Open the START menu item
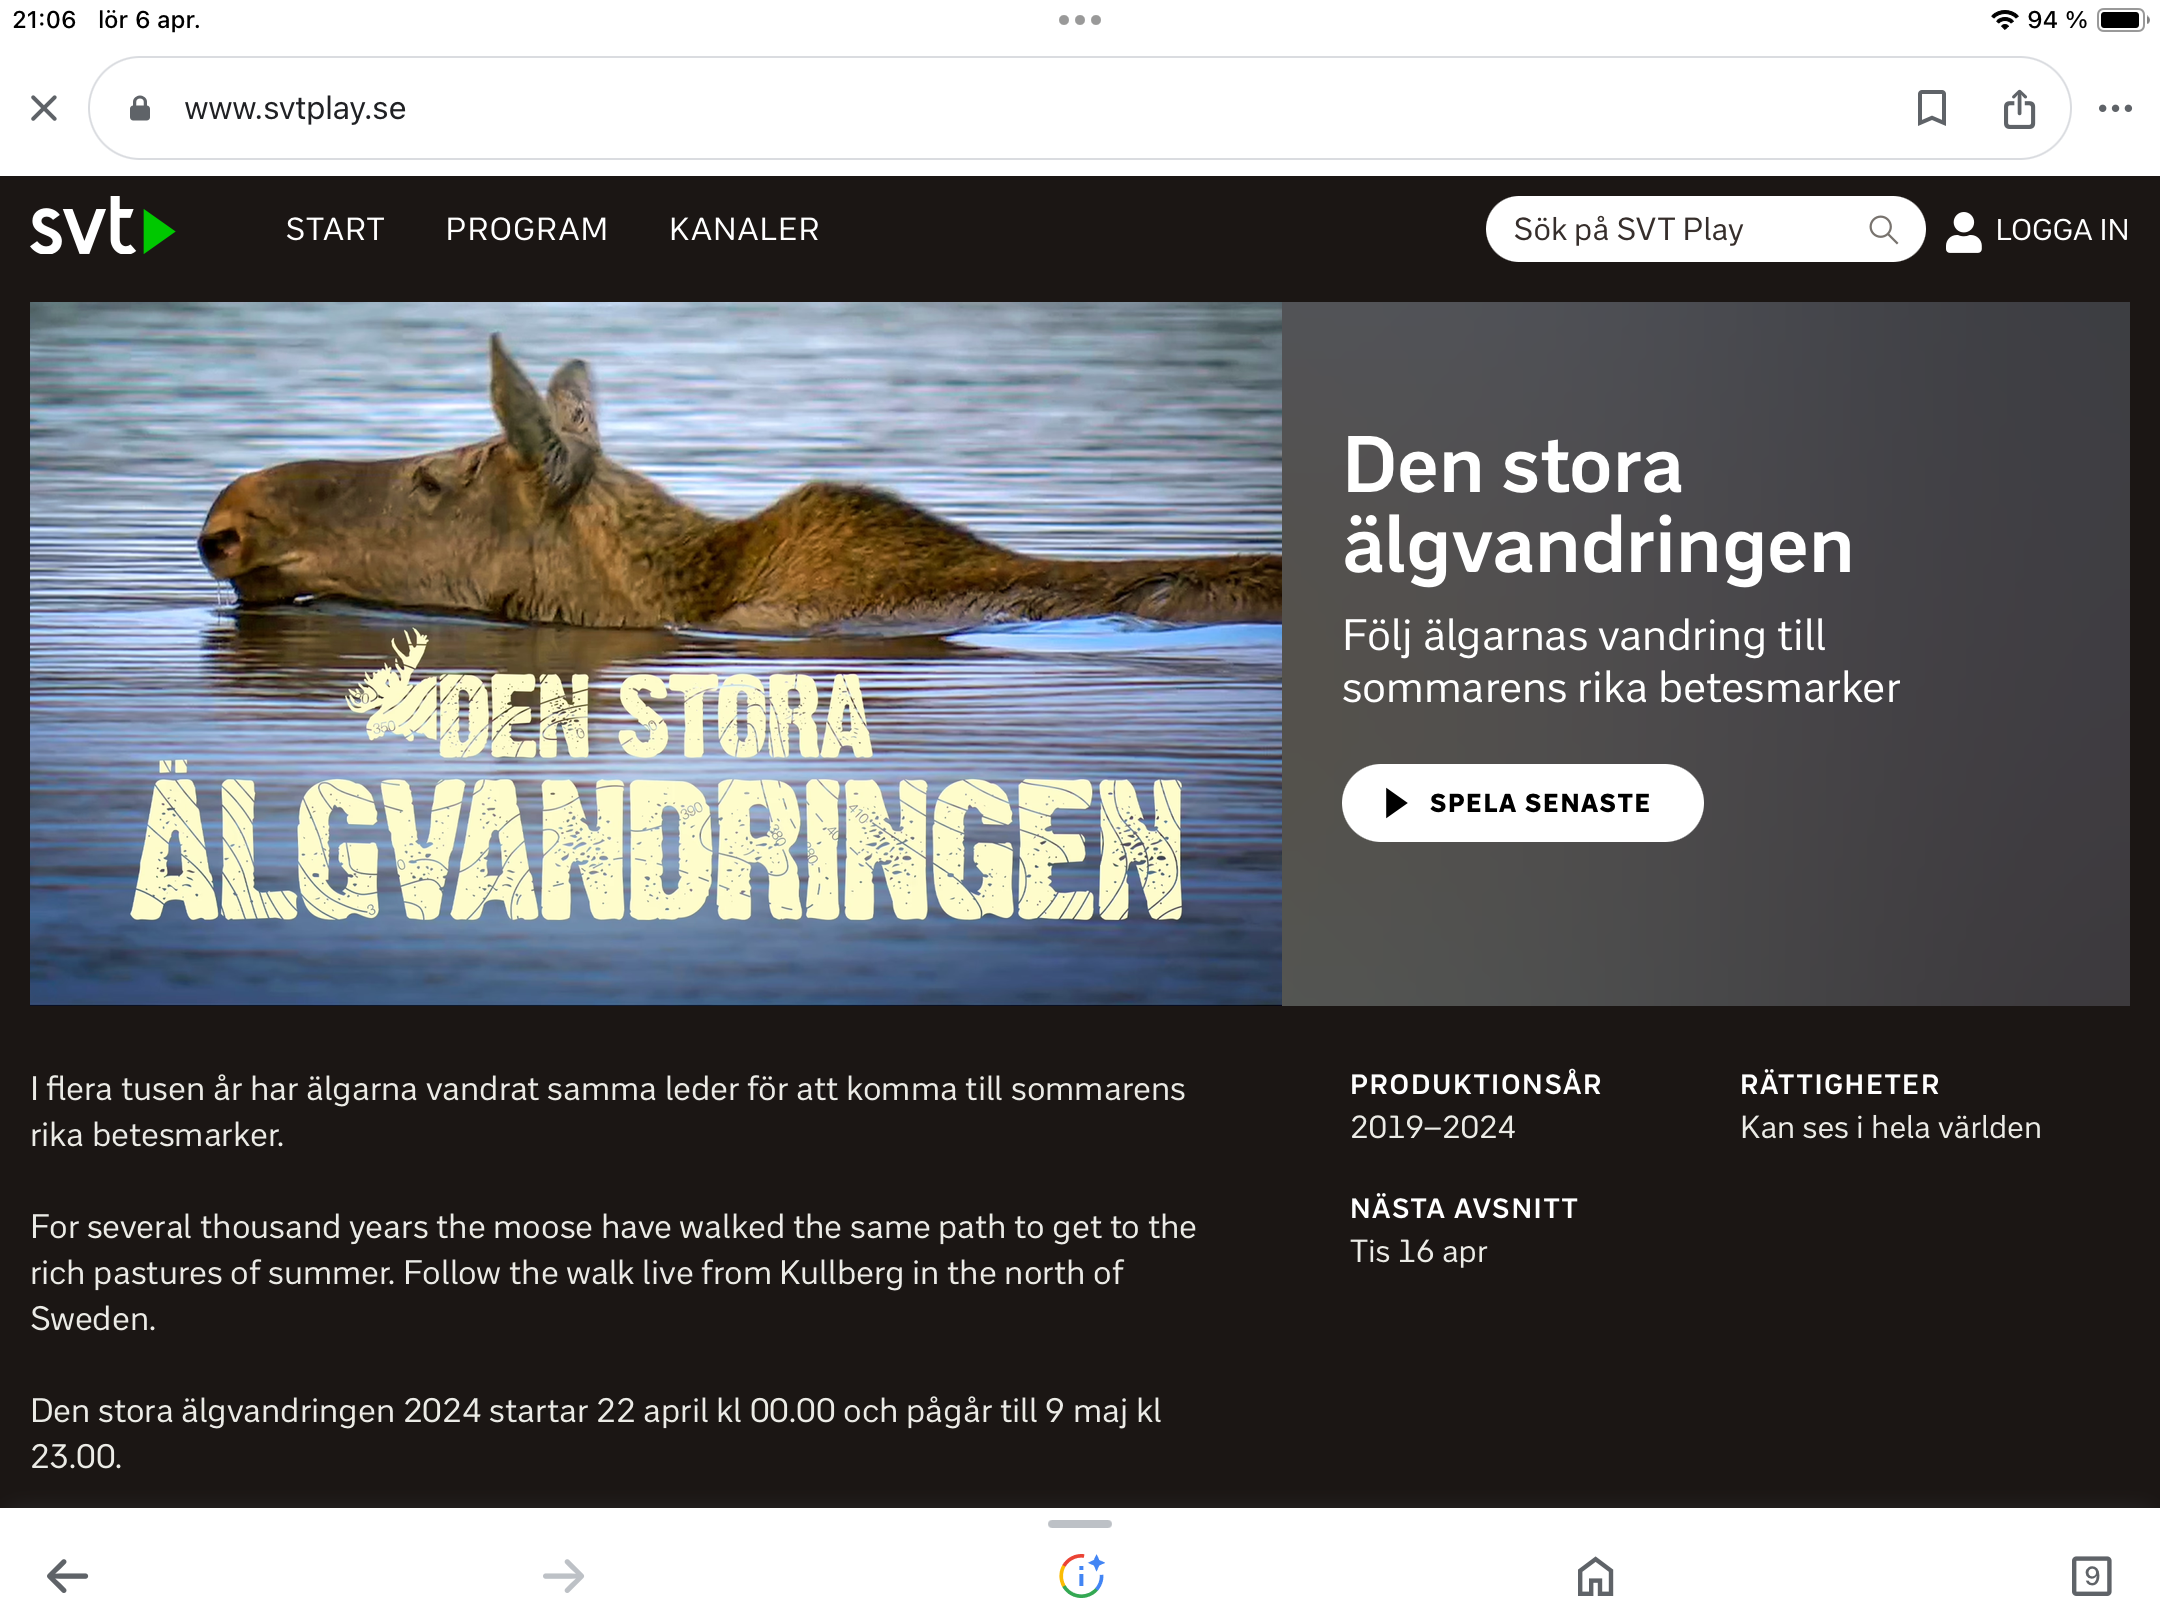 tap(335, 230)
